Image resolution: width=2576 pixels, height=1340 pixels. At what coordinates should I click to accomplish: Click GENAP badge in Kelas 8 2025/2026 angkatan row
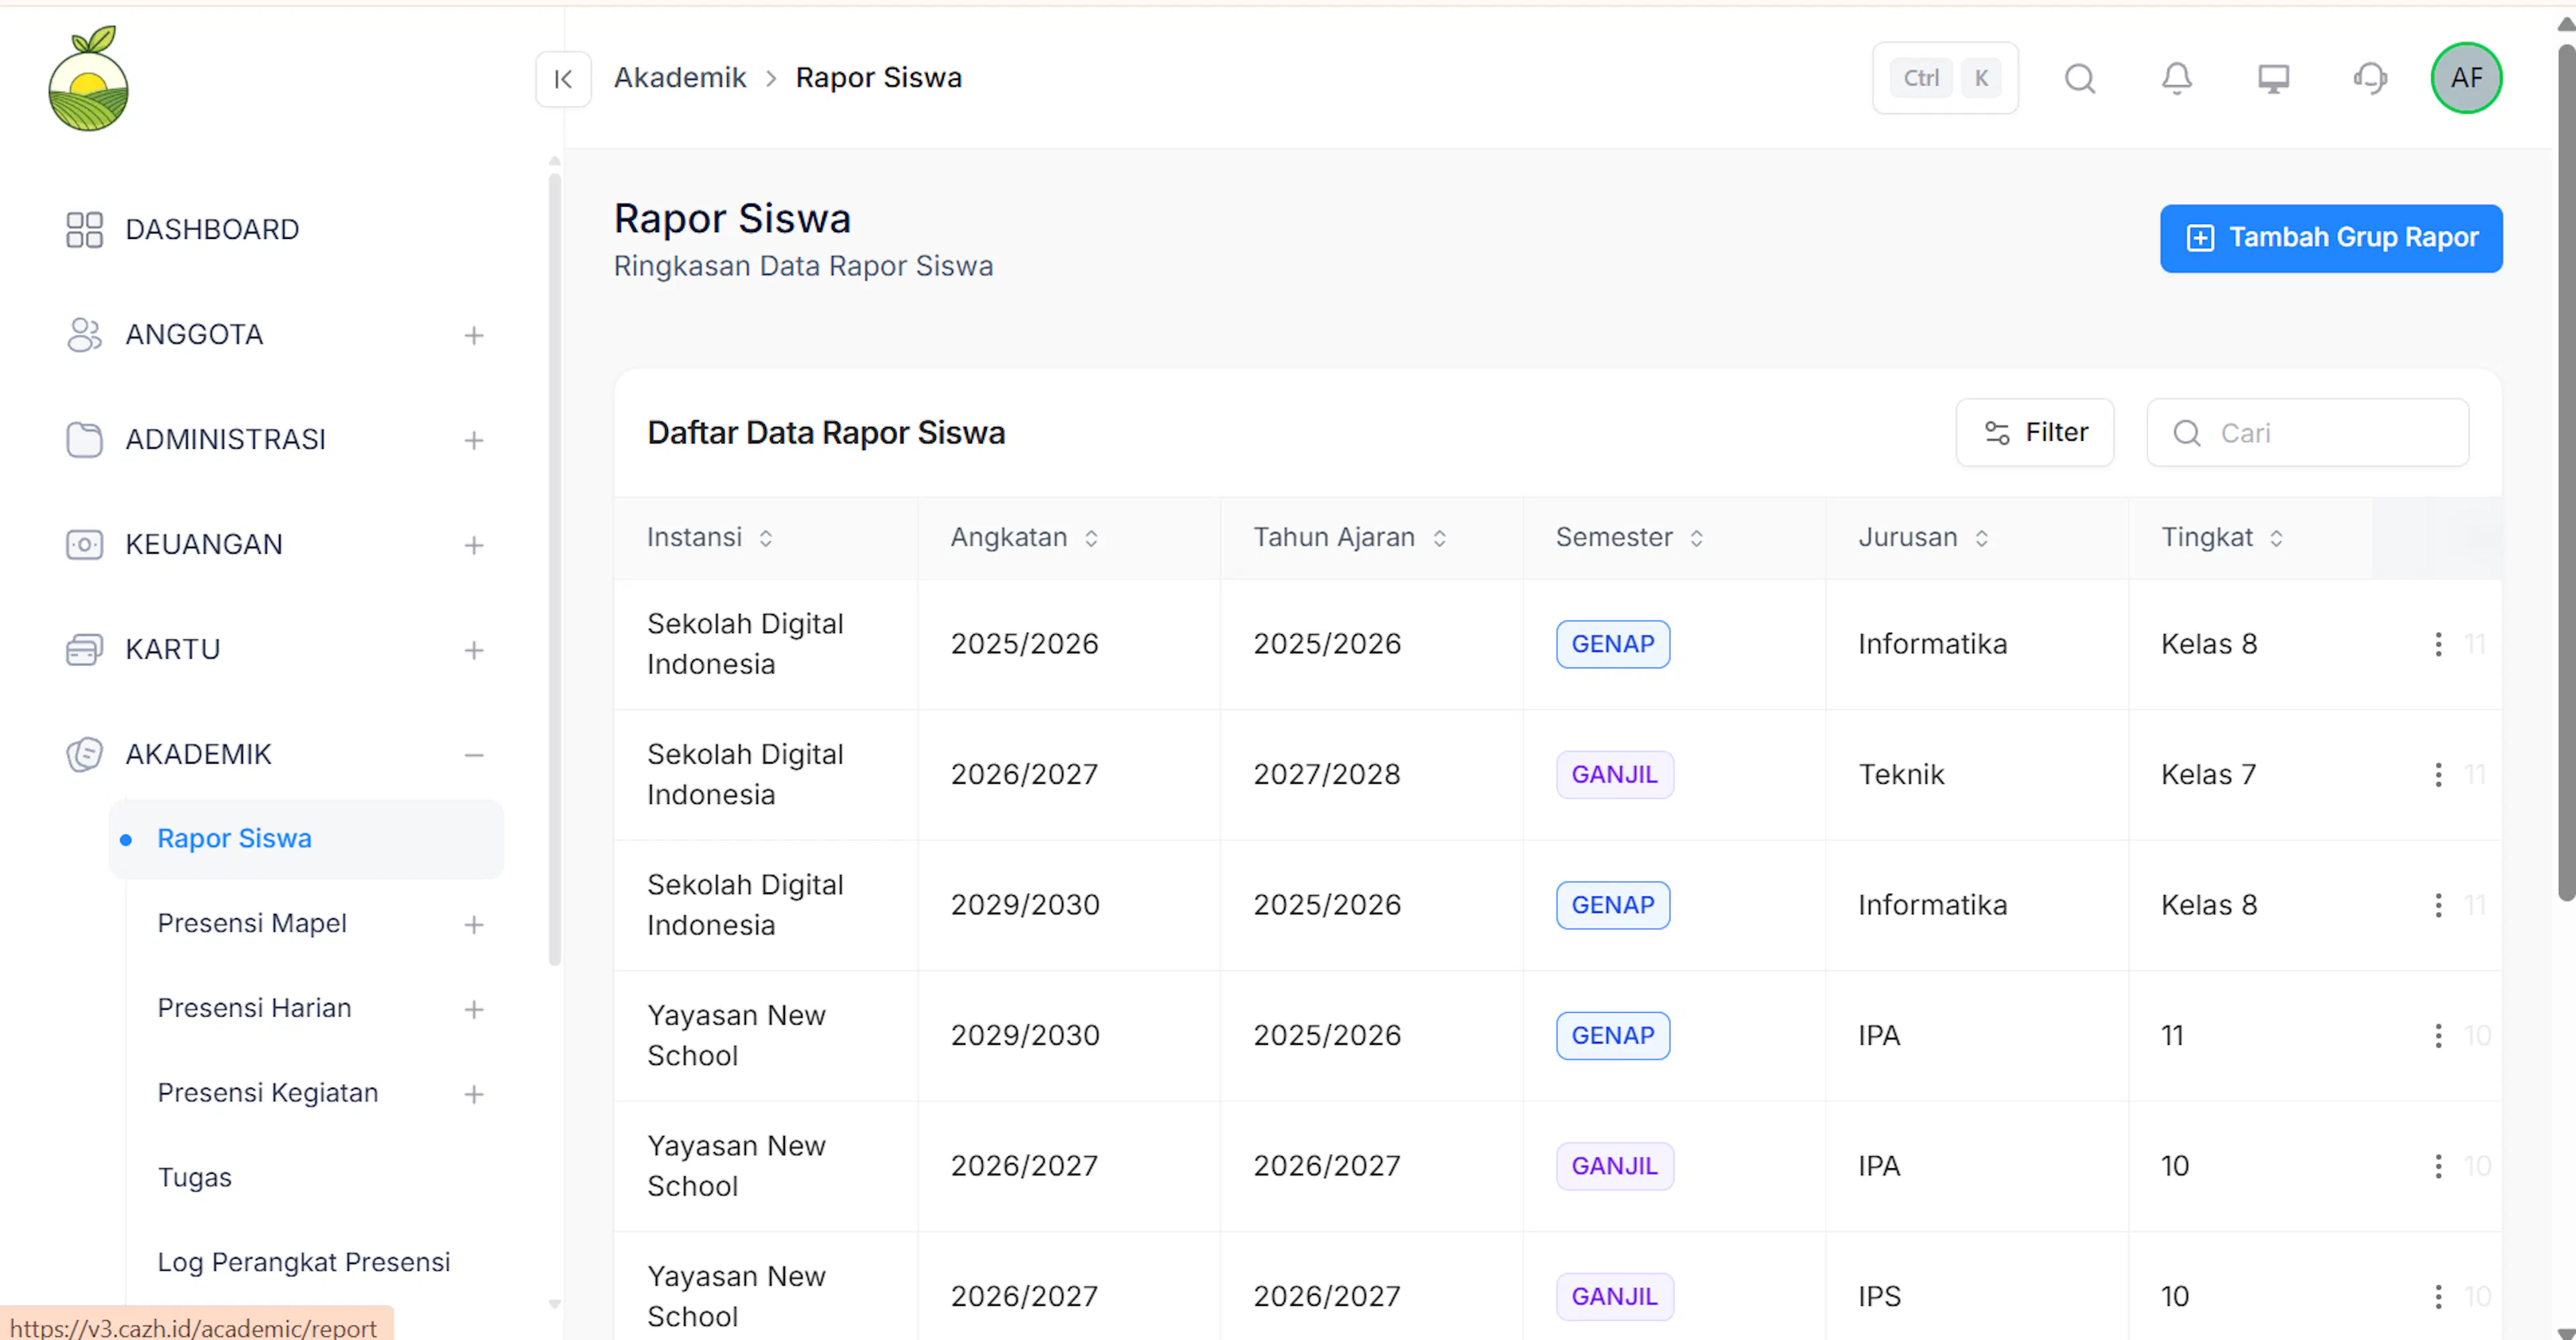tap(1613, 644)
